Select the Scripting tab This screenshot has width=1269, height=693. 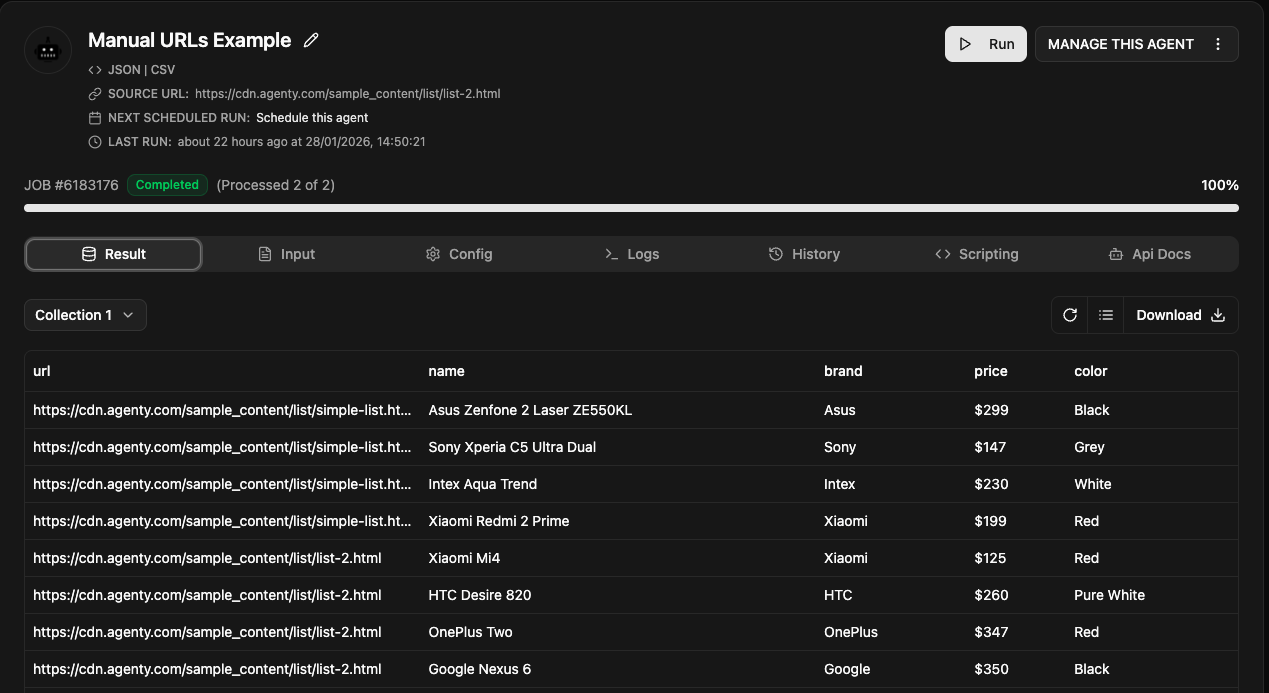click(x=976, y=254)
